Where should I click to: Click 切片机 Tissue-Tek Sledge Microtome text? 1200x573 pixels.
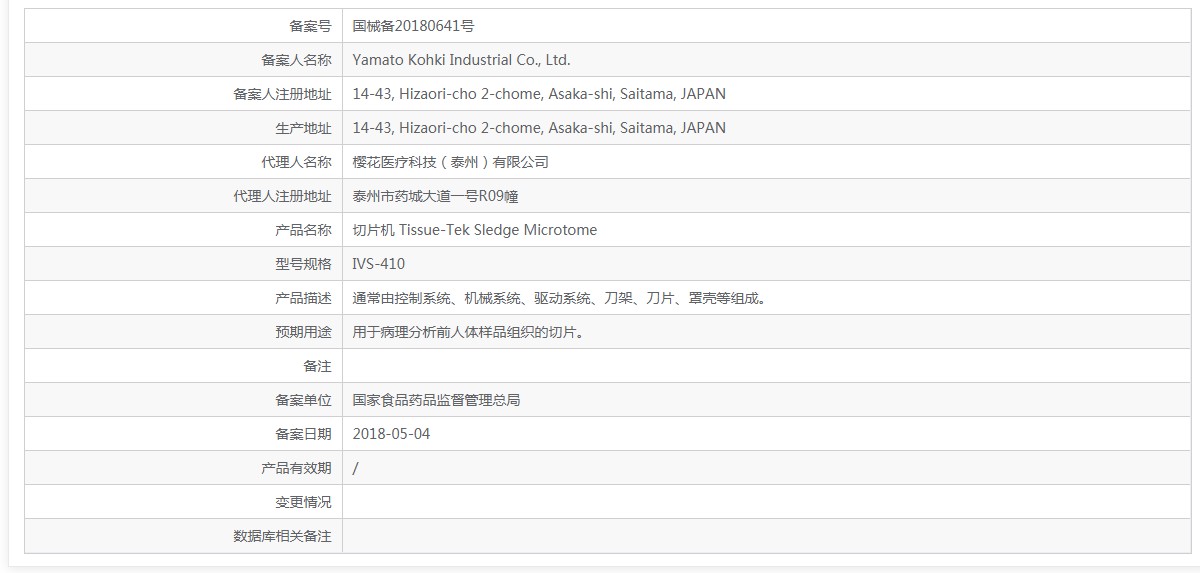pyautogui.click(x=475, y=230)
